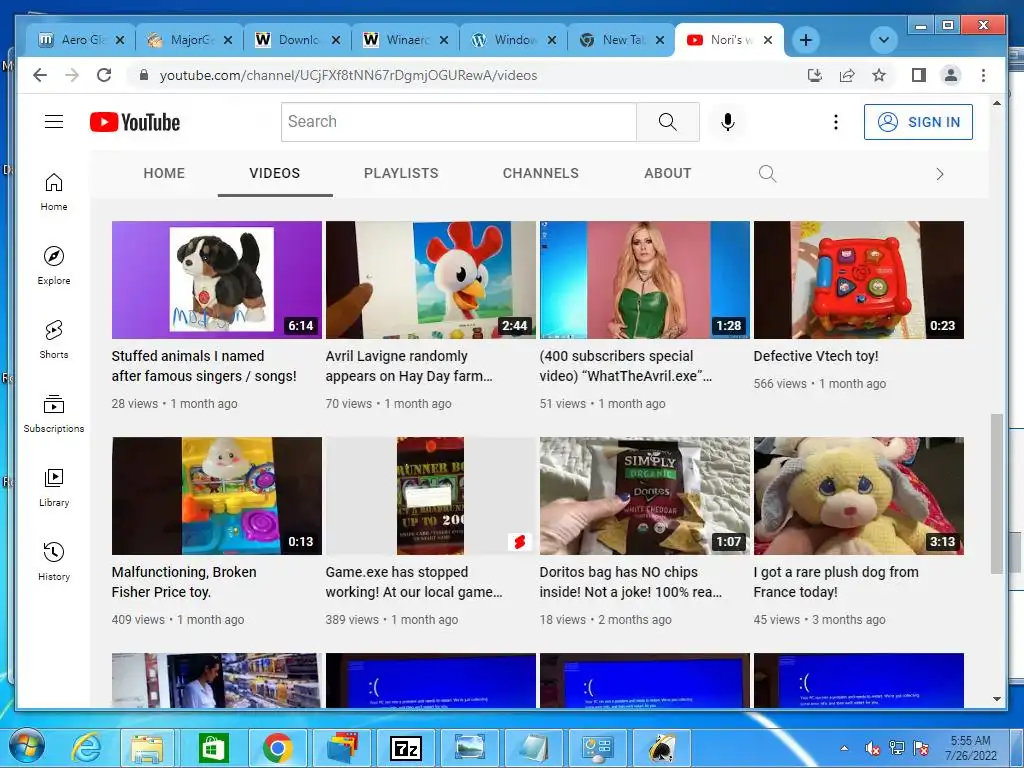1024x768 pixels.
Task: Open 7-Zip from taskbar
Action: click(406, 748)
